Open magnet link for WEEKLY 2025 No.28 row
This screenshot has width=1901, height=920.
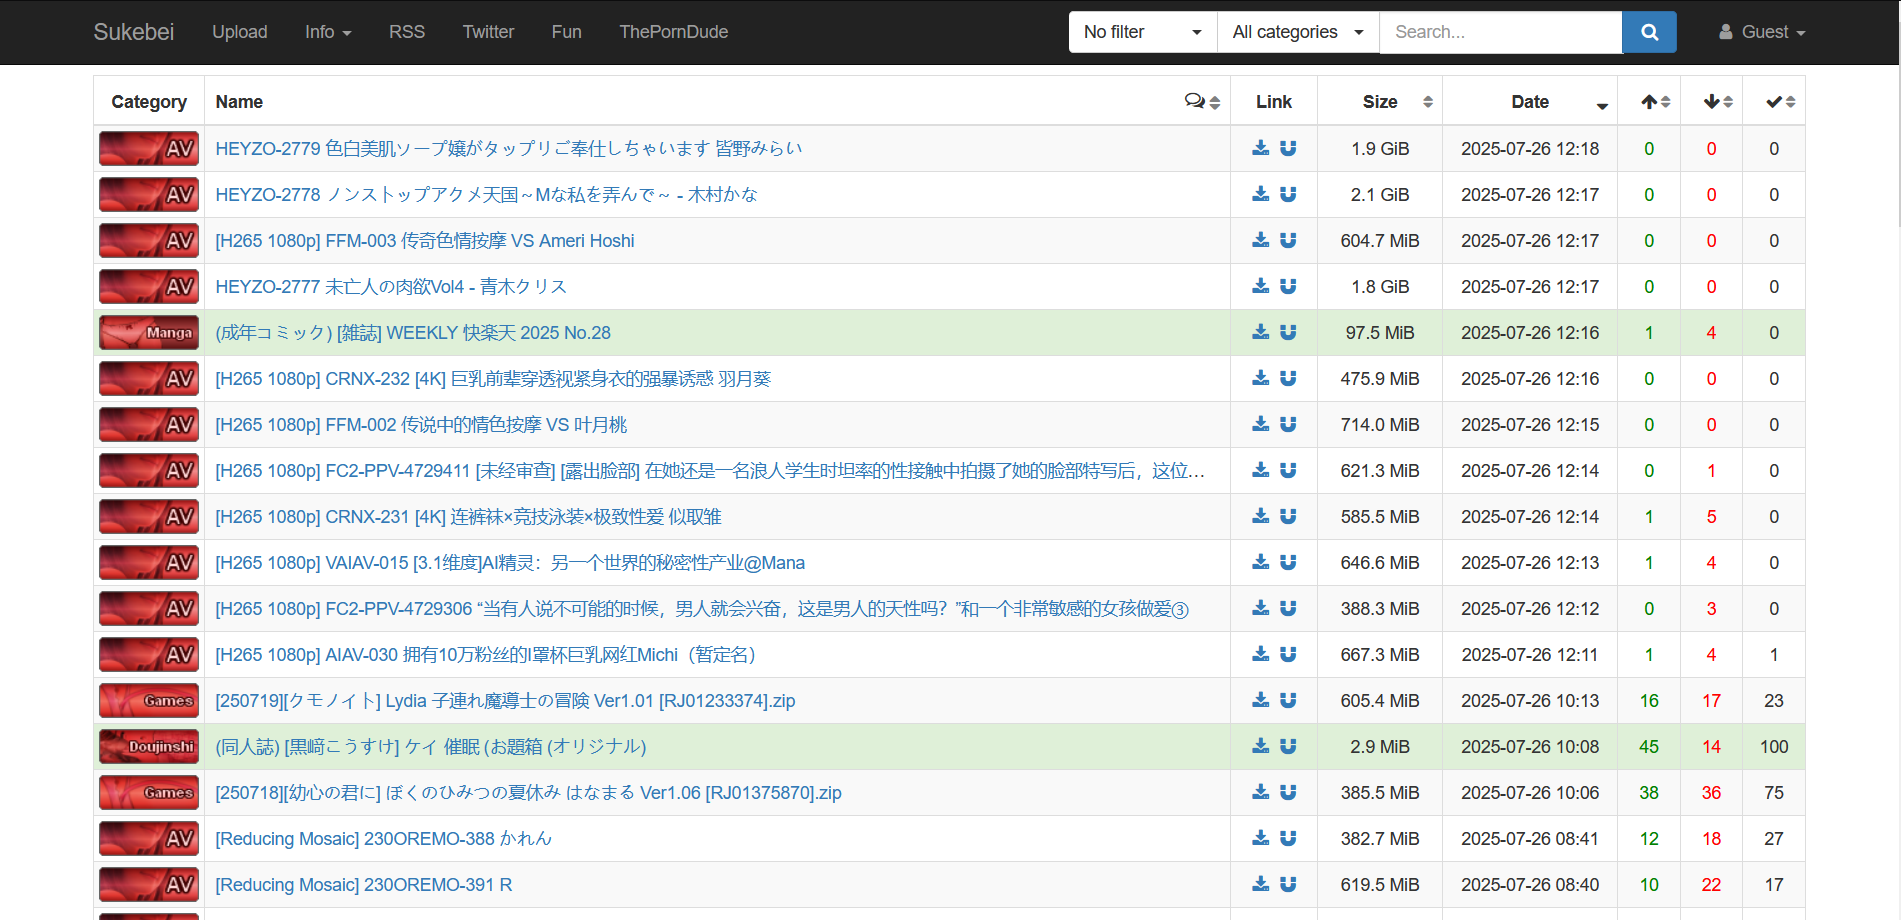[1288, 332]
